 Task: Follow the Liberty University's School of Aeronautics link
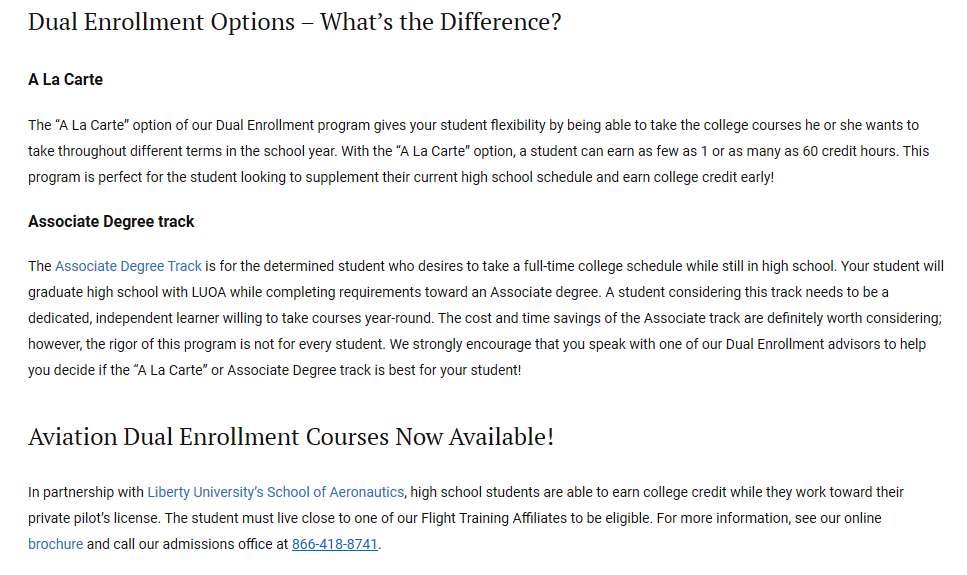276,492
